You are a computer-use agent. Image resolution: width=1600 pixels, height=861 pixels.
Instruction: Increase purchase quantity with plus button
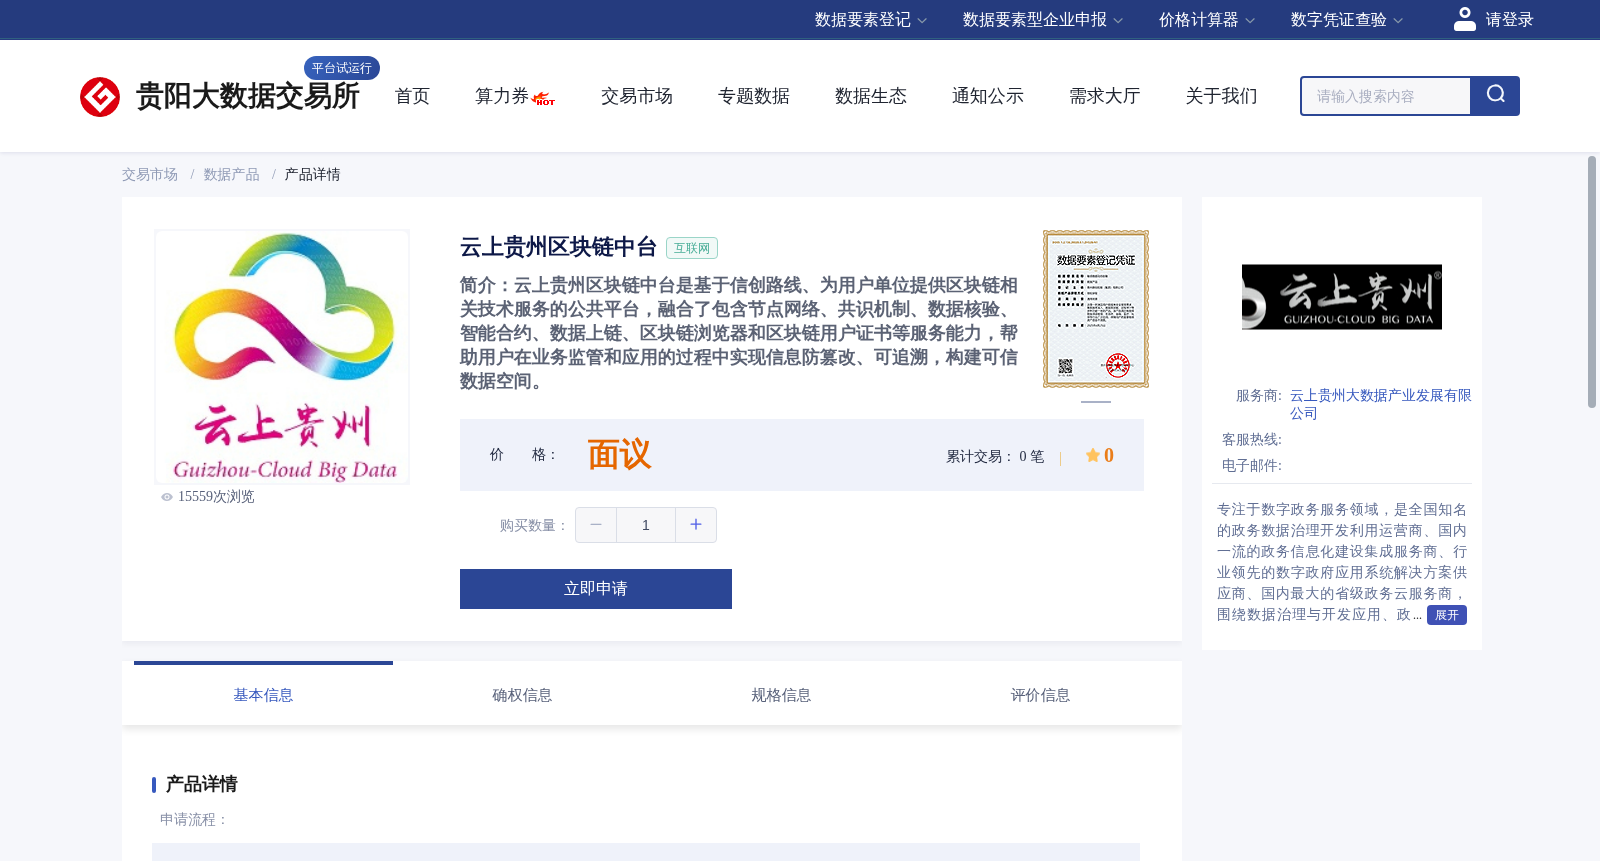pos(696,525)
